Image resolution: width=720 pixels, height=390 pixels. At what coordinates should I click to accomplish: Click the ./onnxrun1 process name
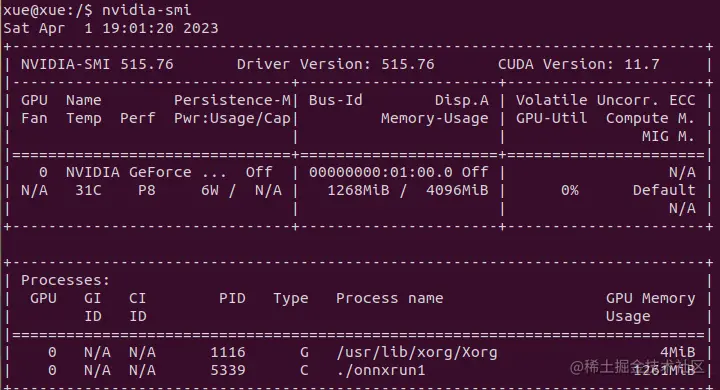[381, 370]
